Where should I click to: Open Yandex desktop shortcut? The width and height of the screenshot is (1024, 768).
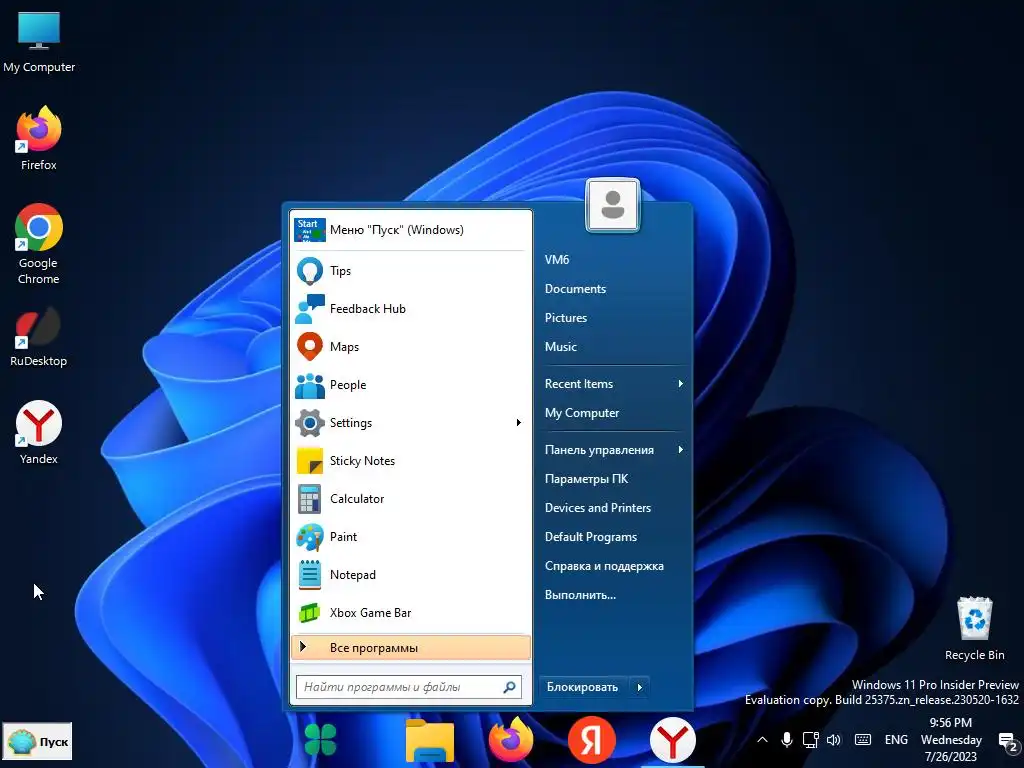pos(39,432)
